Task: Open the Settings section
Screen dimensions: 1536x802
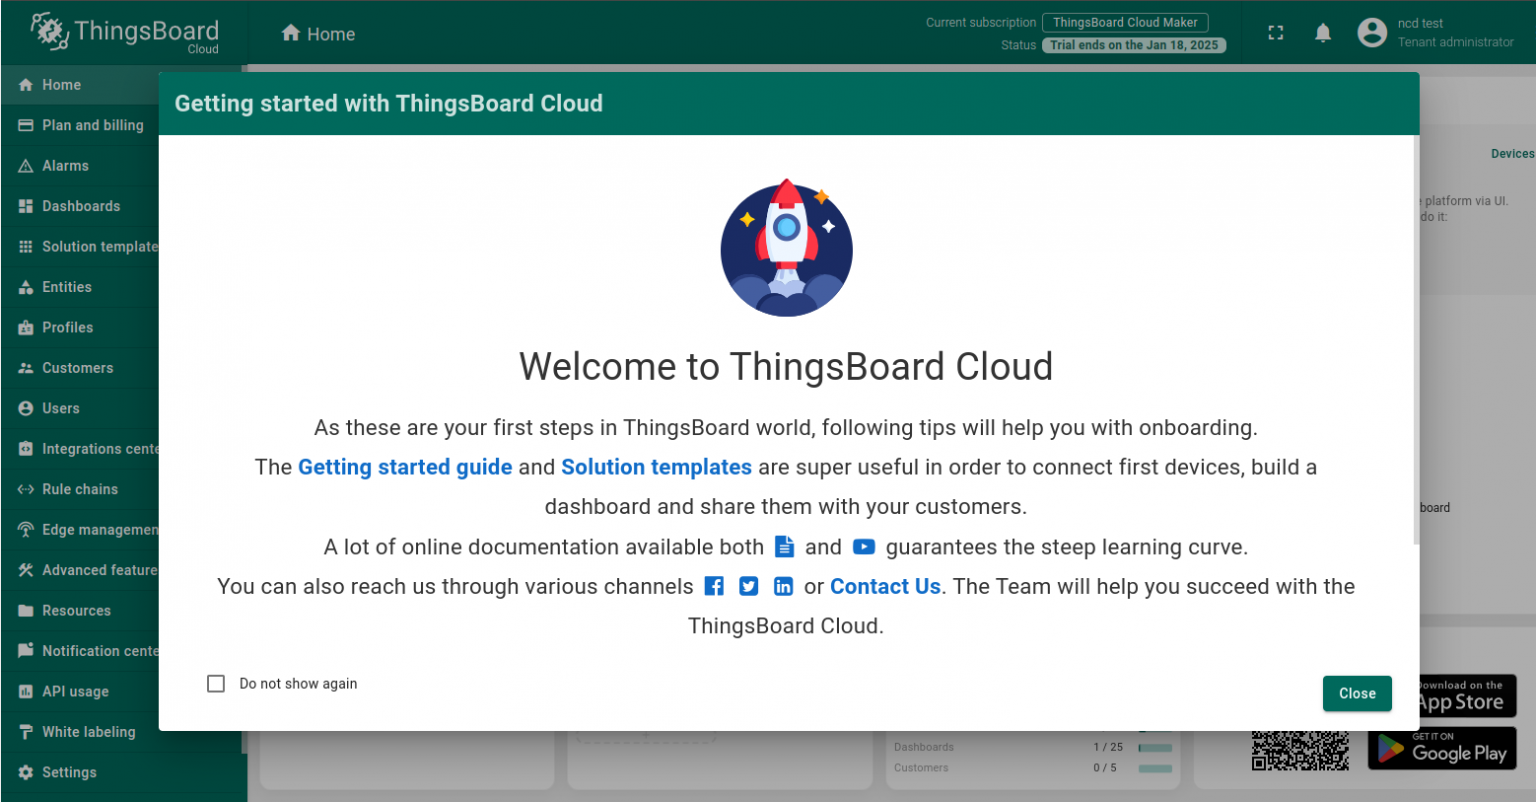Action: 71,772
